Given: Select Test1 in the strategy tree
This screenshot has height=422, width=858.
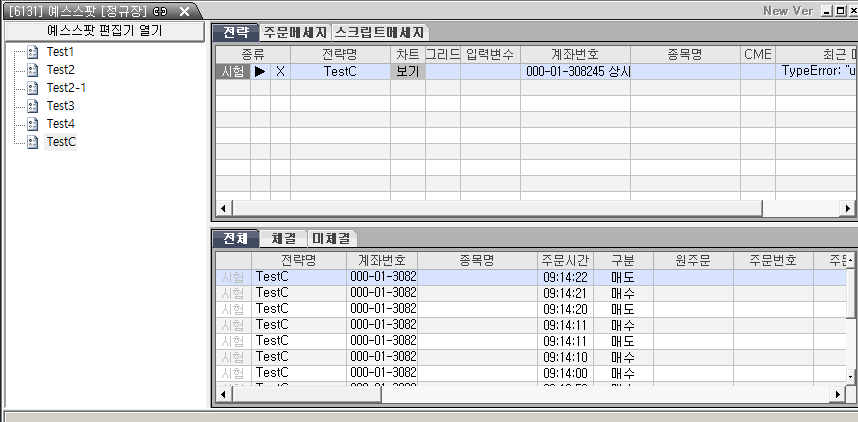Looking at the screenshot, I should (60, 51).
